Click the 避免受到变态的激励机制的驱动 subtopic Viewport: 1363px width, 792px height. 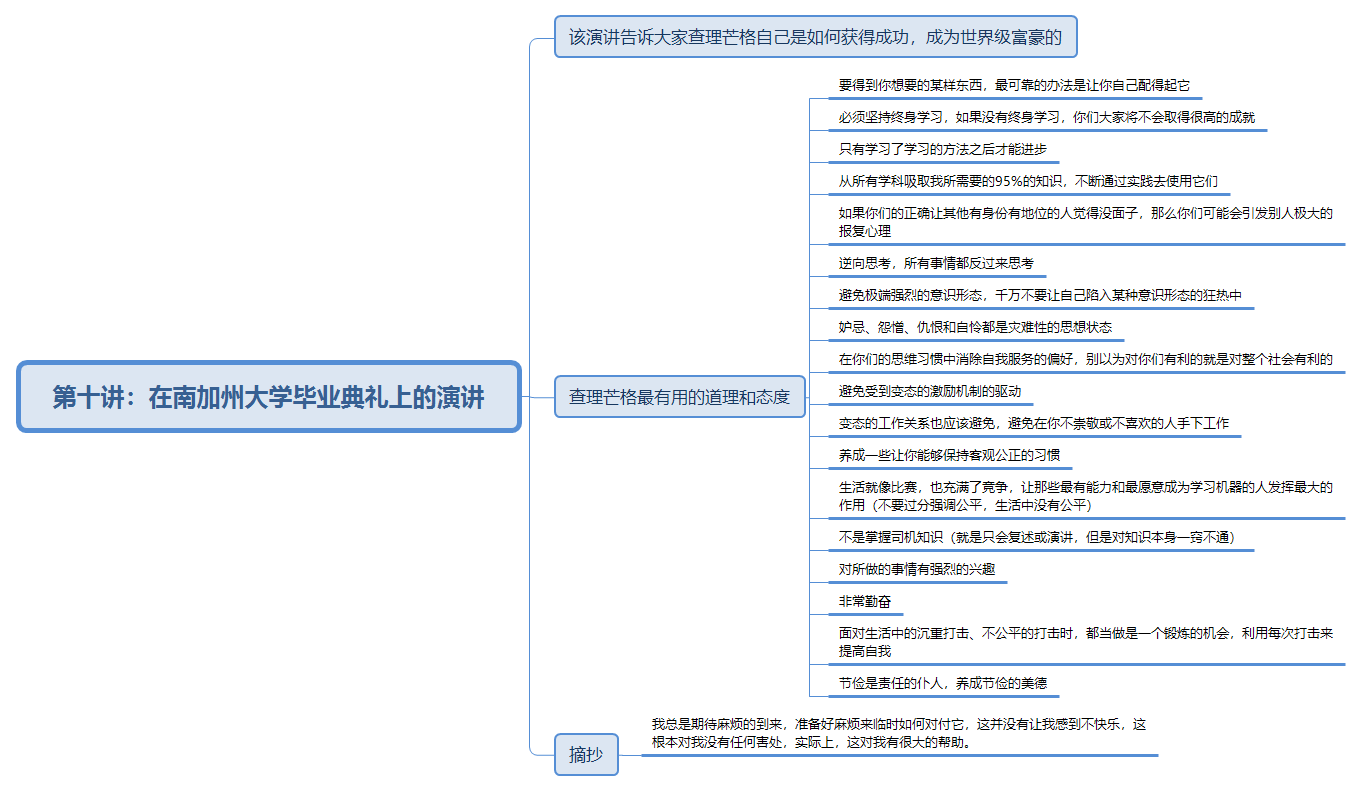point(930,391)
